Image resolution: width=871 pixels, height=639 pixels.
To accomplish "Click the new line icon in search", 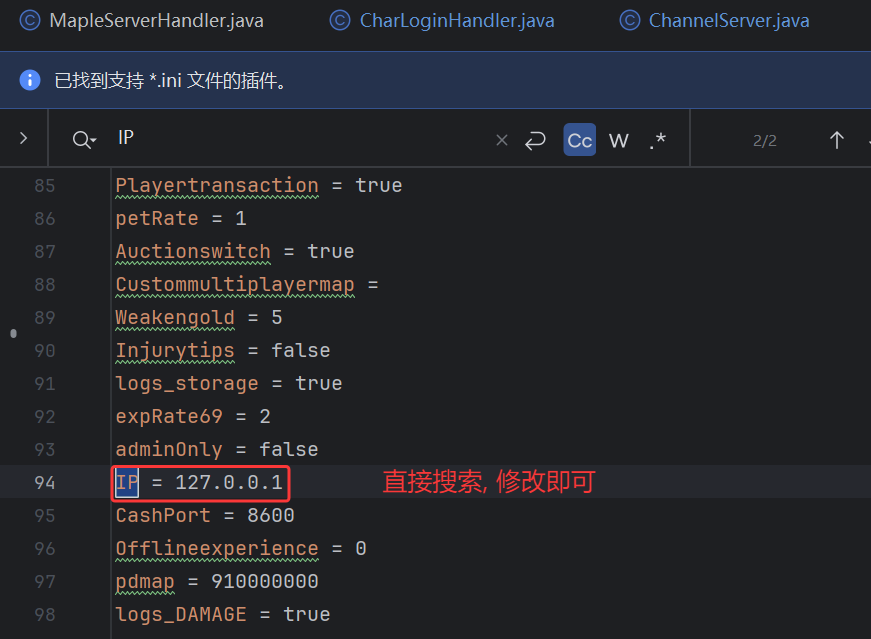I will pos(535,140).
